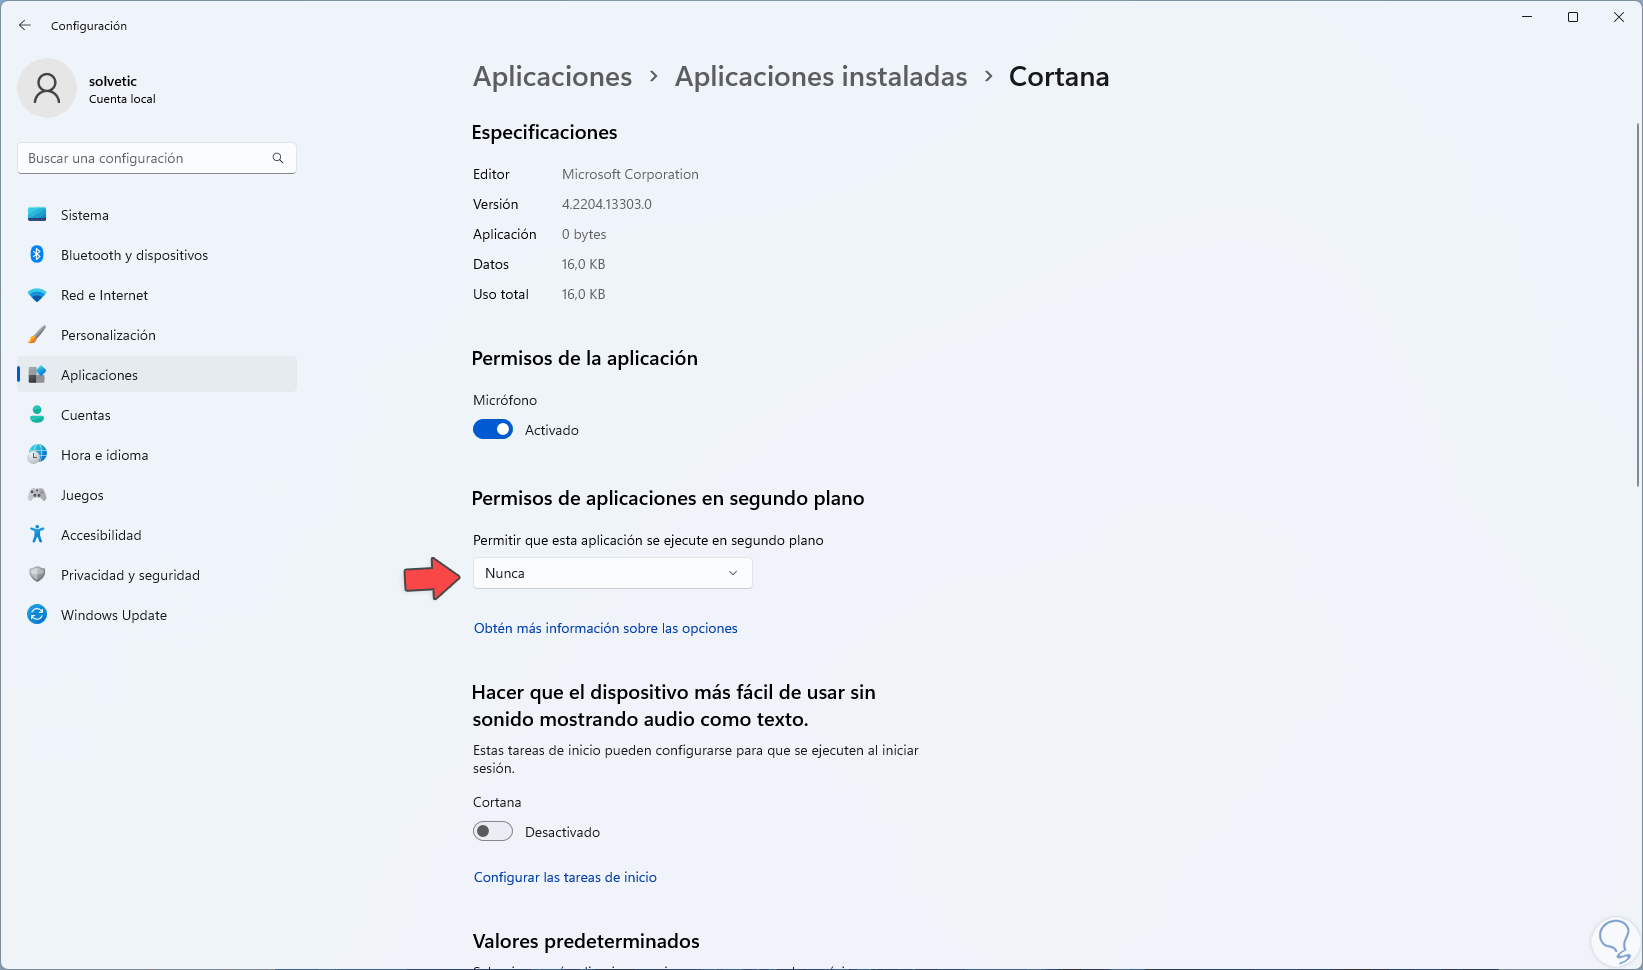Turn off the Micrófono toggle

tap(493, 430)
